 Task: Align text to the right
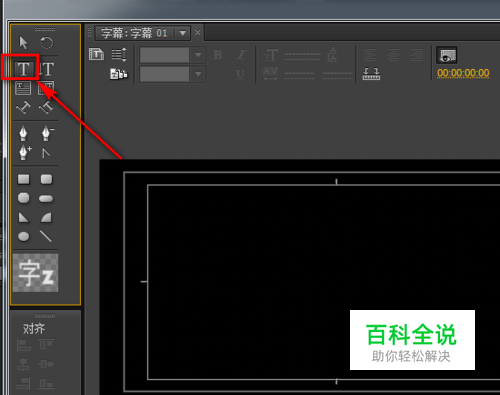[x=417, y=55]
